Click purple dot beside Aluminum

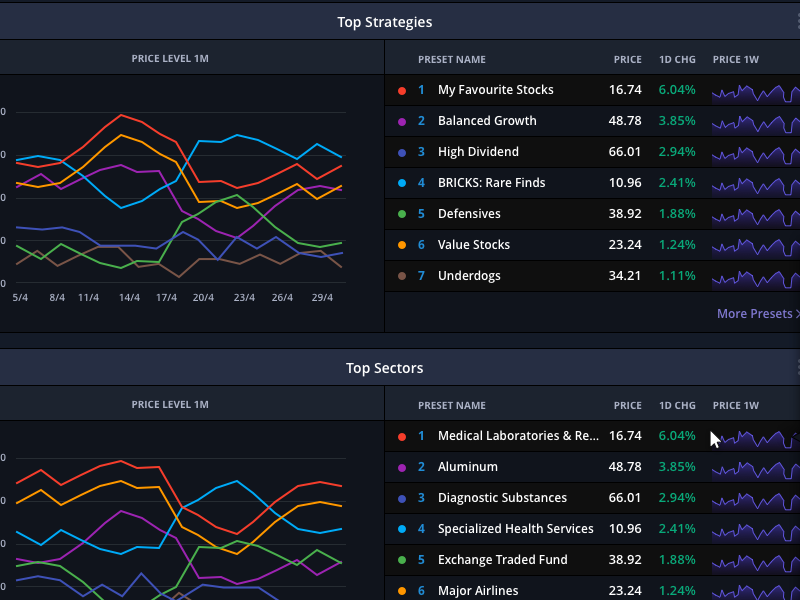[402, 467]
